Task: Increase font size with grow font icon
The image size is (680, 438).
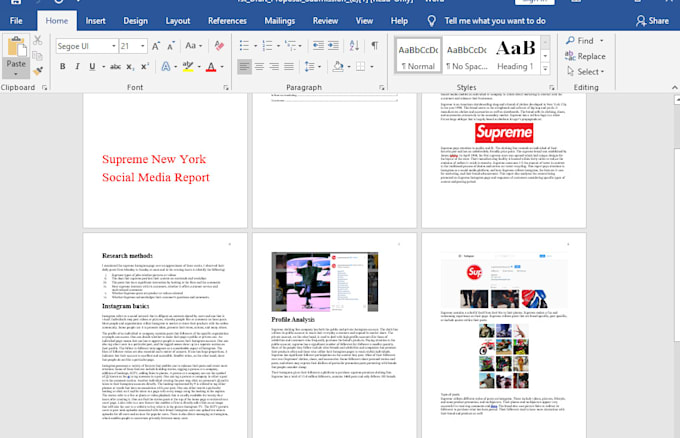Action: click(x=156, y=46)
